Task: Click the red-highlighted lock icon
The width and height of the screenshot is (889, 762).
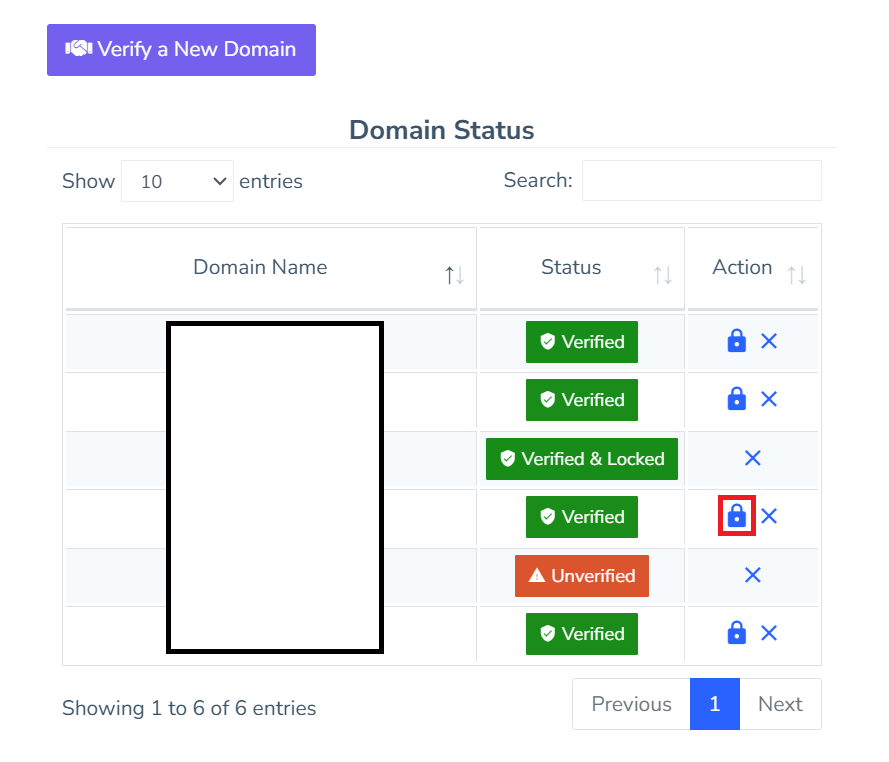Action: point(737,516)
